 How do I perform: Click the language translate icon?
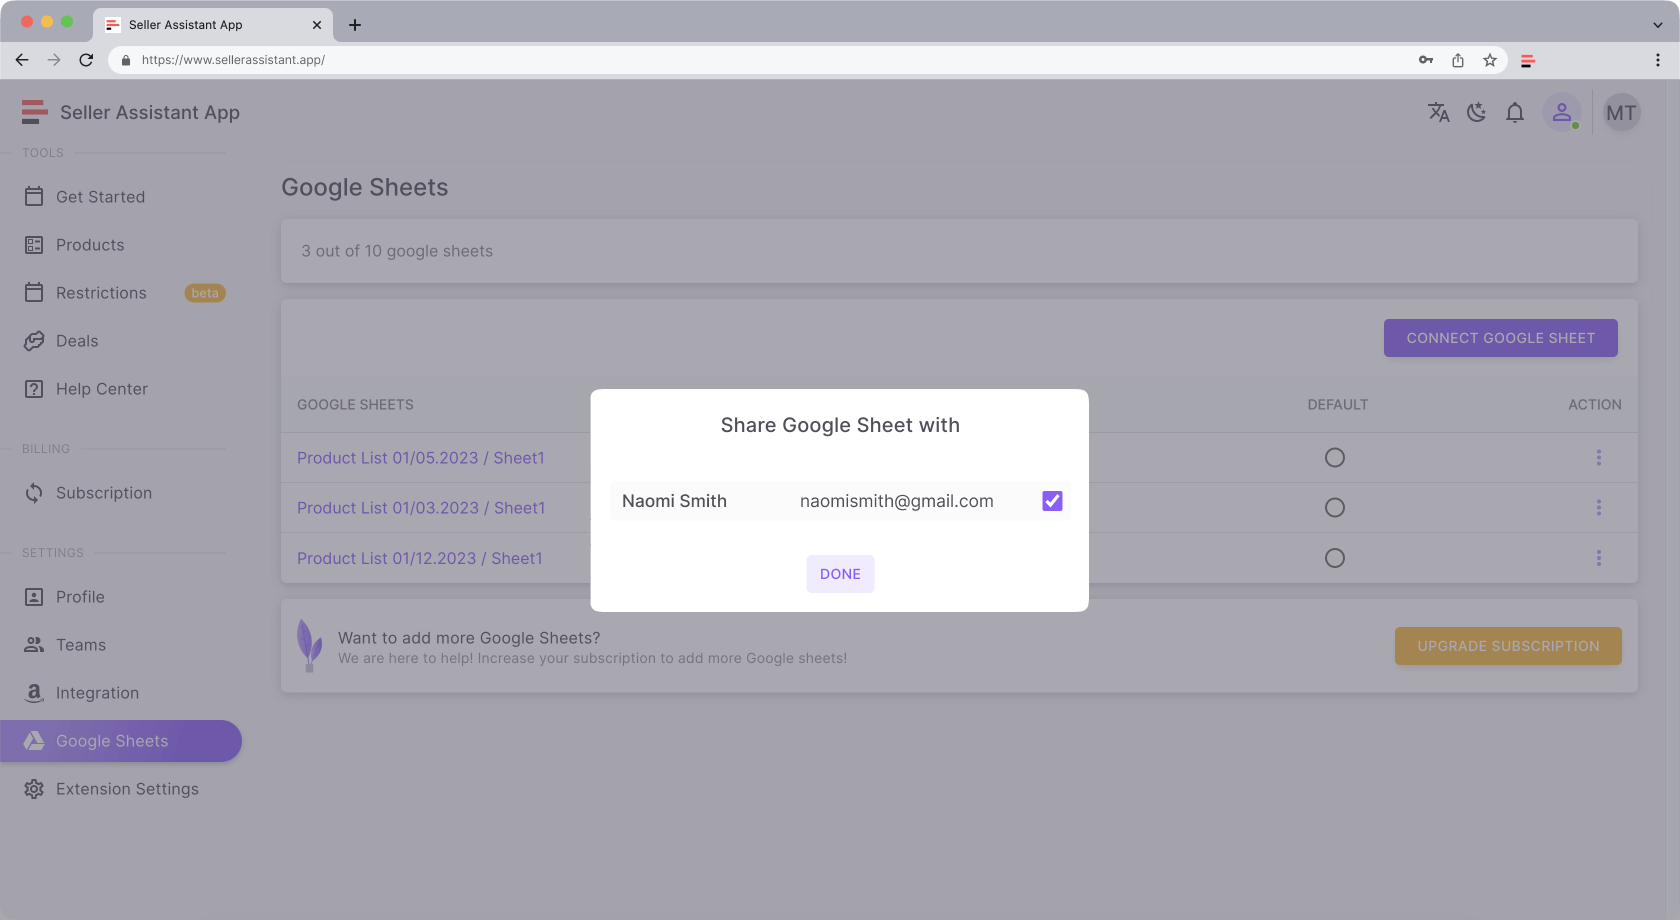tap(1438, 113)
